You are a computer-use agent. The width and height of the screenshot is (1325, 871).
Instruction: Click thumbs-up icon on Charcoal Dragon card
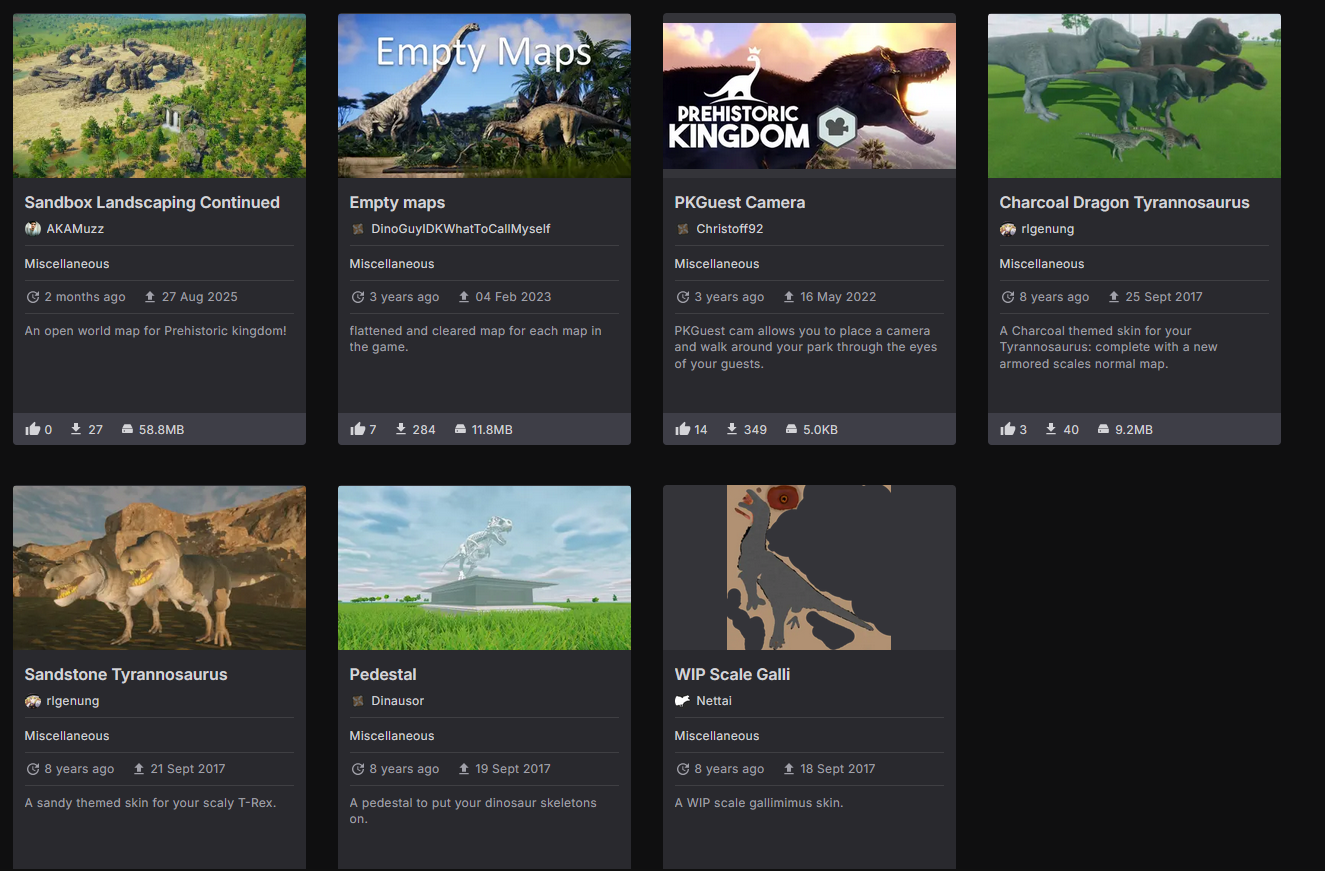click(x=1008, y=429)
